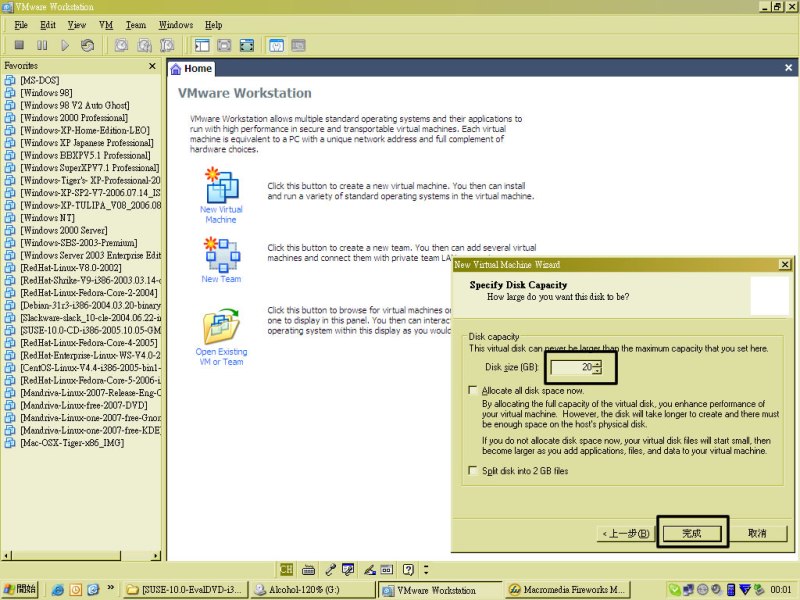Click the blue triangle tray icon
Viewport: 800px width, 600px height.
pyautogui.click(x=745, y=590)
